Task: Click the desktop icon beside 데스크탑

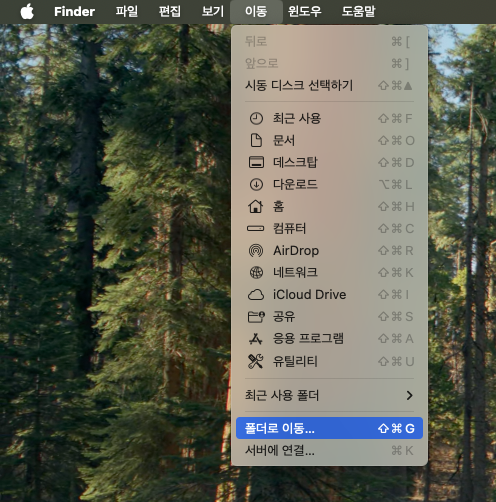Action: point(256,162)
